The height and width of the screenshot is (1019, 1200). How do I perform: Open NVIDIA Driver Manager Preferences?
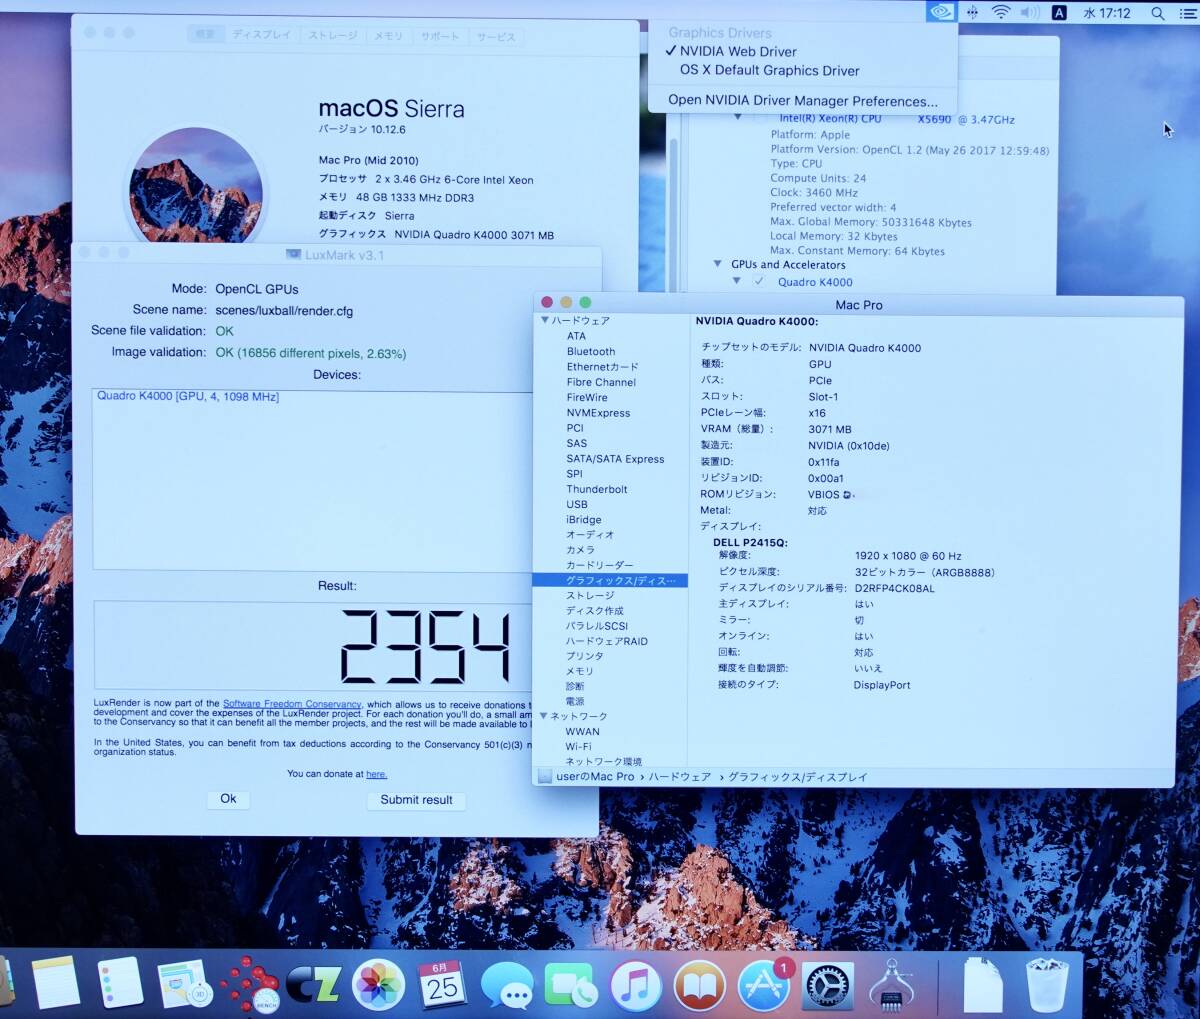802,100
